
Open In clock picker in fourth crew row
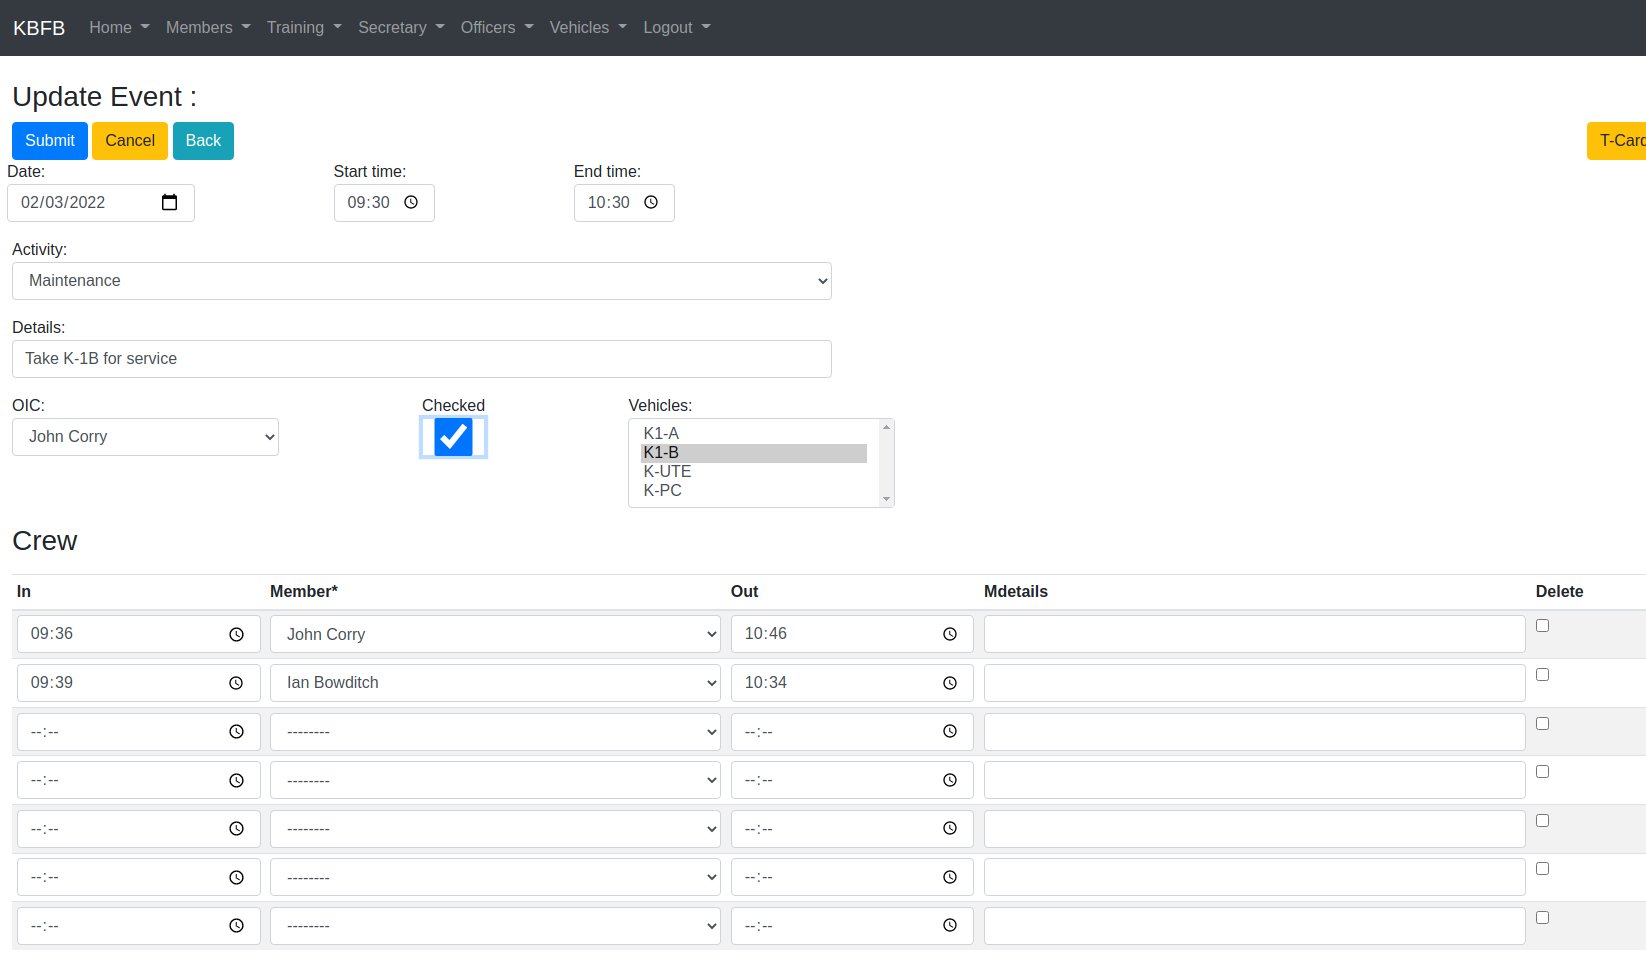237,781
